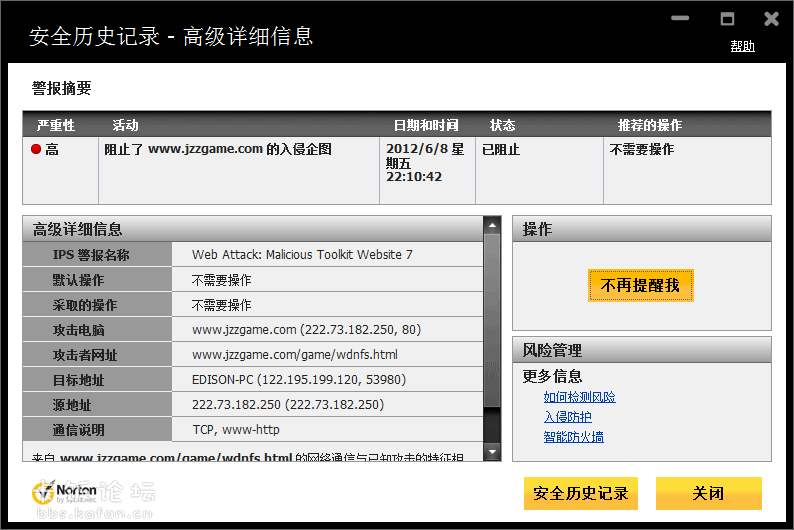This screenshot has width=794, height=530.
Task: Sort by the 严重性 column header
Action: click(56, 125)
